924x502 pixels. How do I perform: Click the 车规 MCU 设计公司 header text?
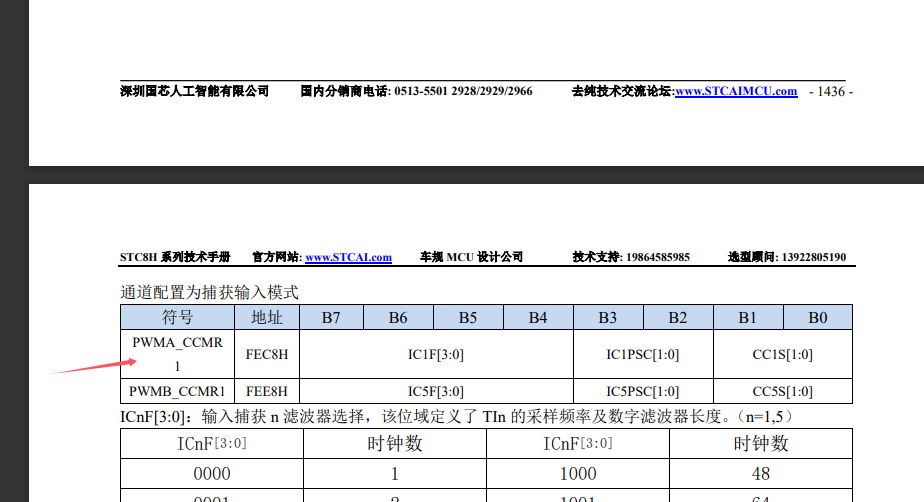(x=471, y=257)
